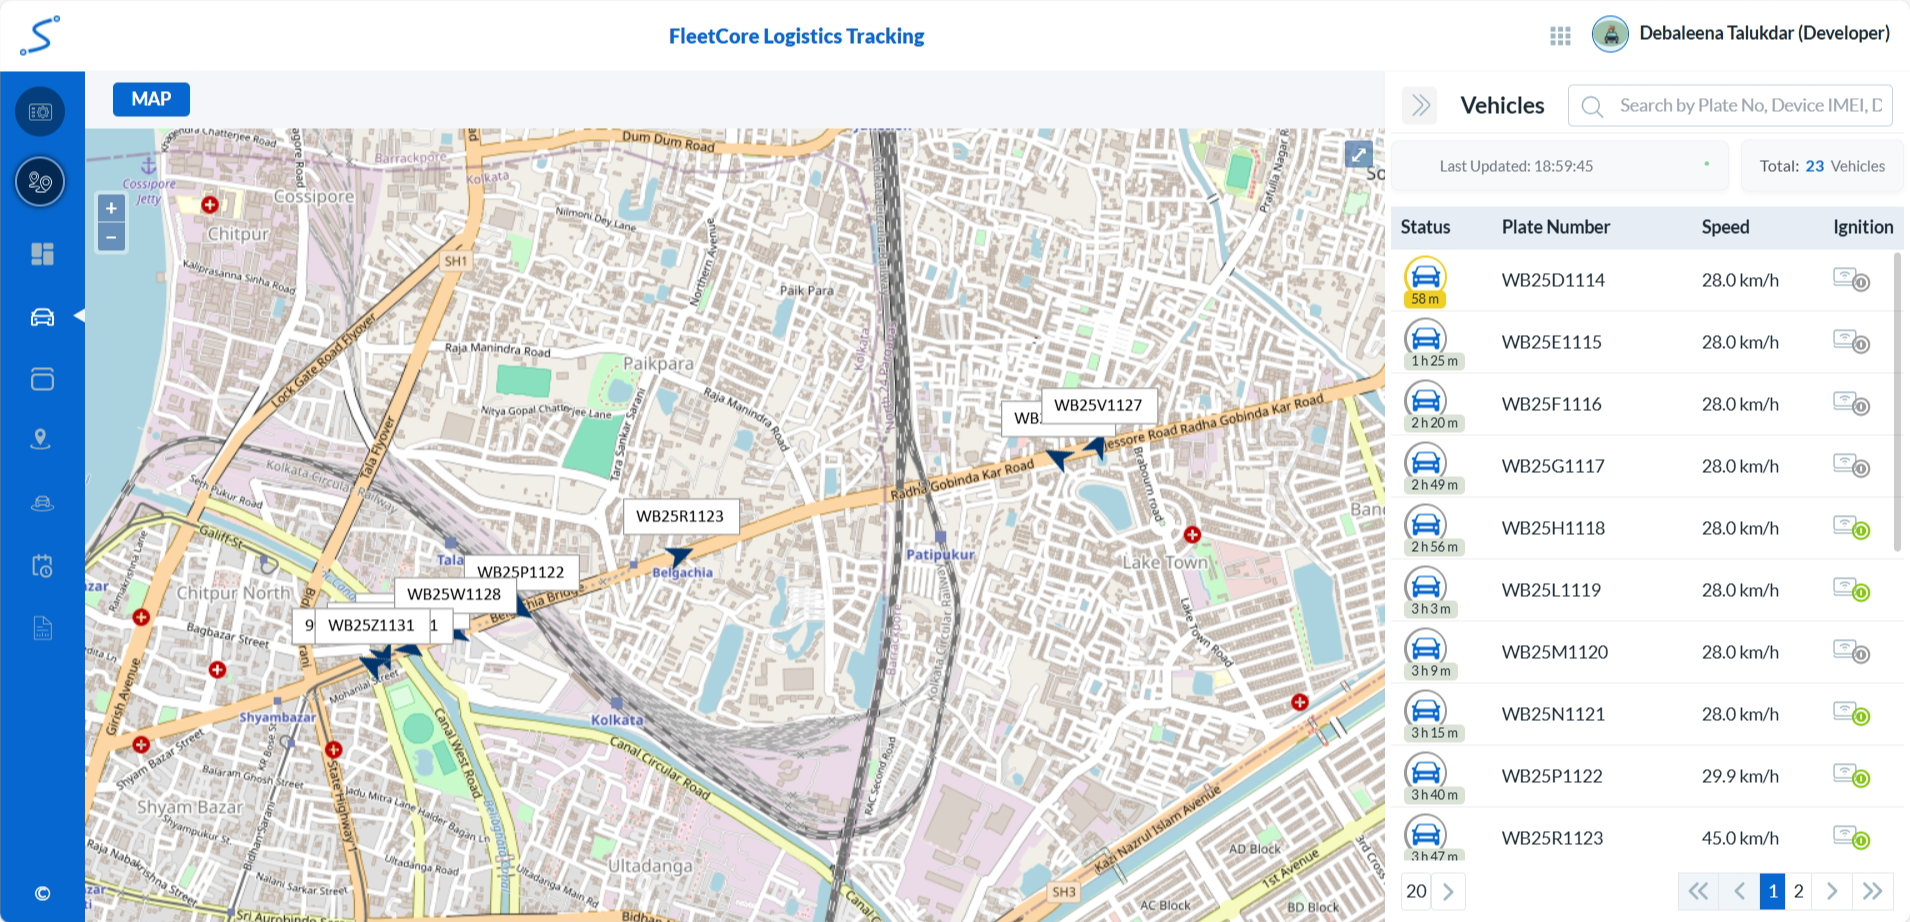Open the Devices section in sidebar
1910x922 pixels.
coord(40,379)
